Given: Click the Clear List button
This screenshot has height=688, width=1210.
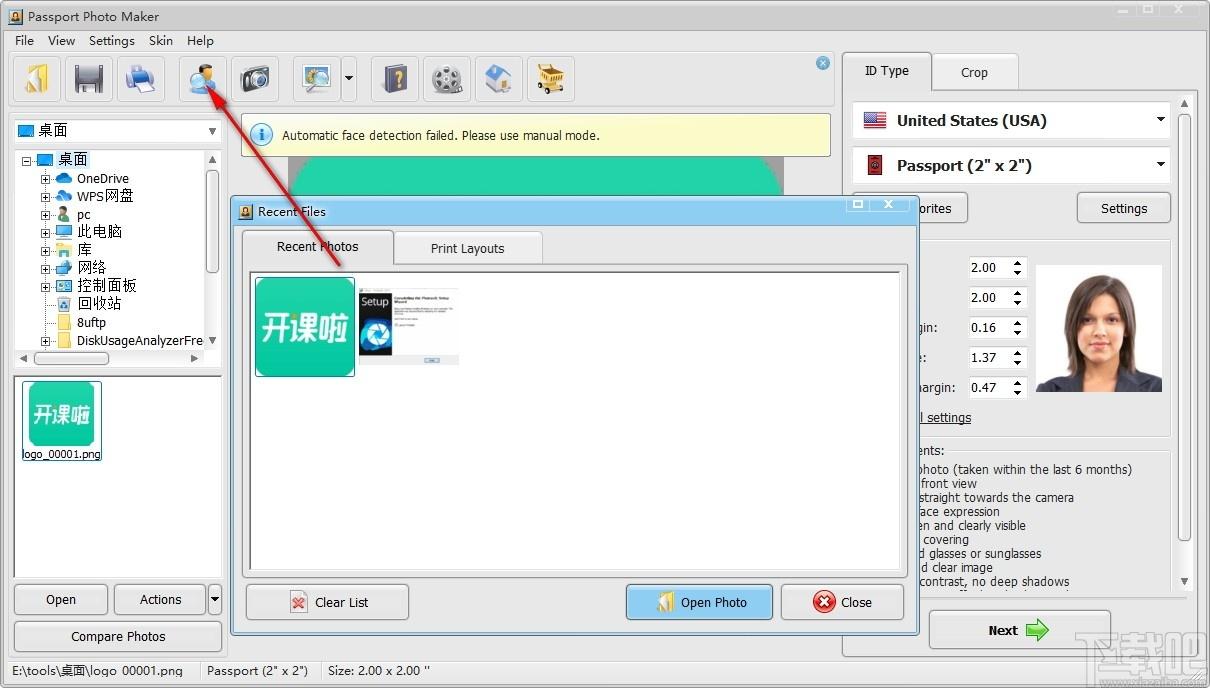Looking at the screenshot, I should [327, 602].
